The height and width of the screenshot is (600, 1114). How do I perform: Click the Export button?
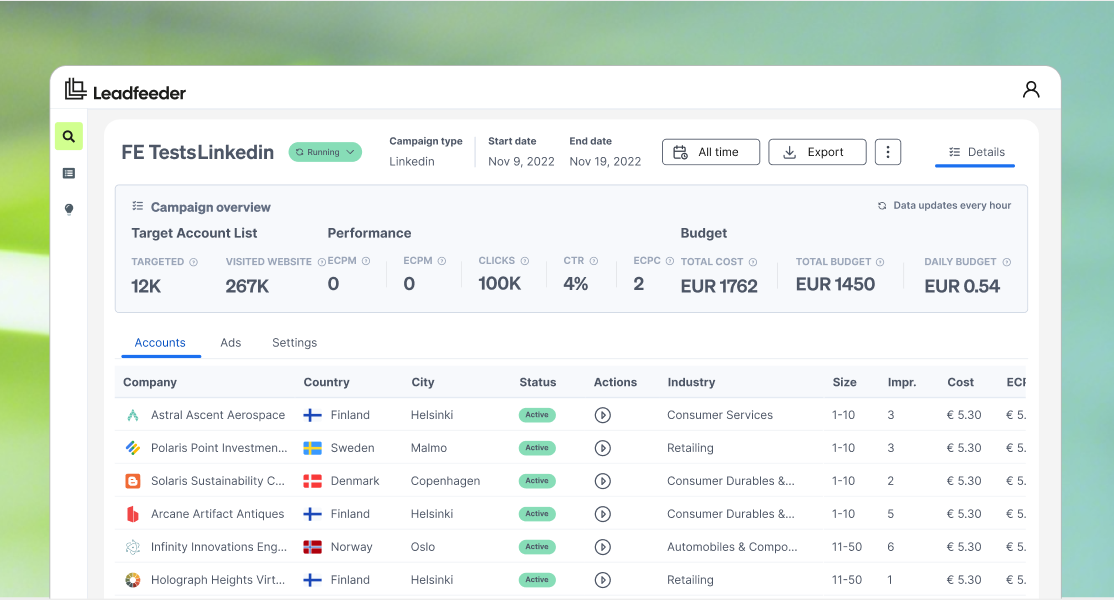[x=817, y=152]
